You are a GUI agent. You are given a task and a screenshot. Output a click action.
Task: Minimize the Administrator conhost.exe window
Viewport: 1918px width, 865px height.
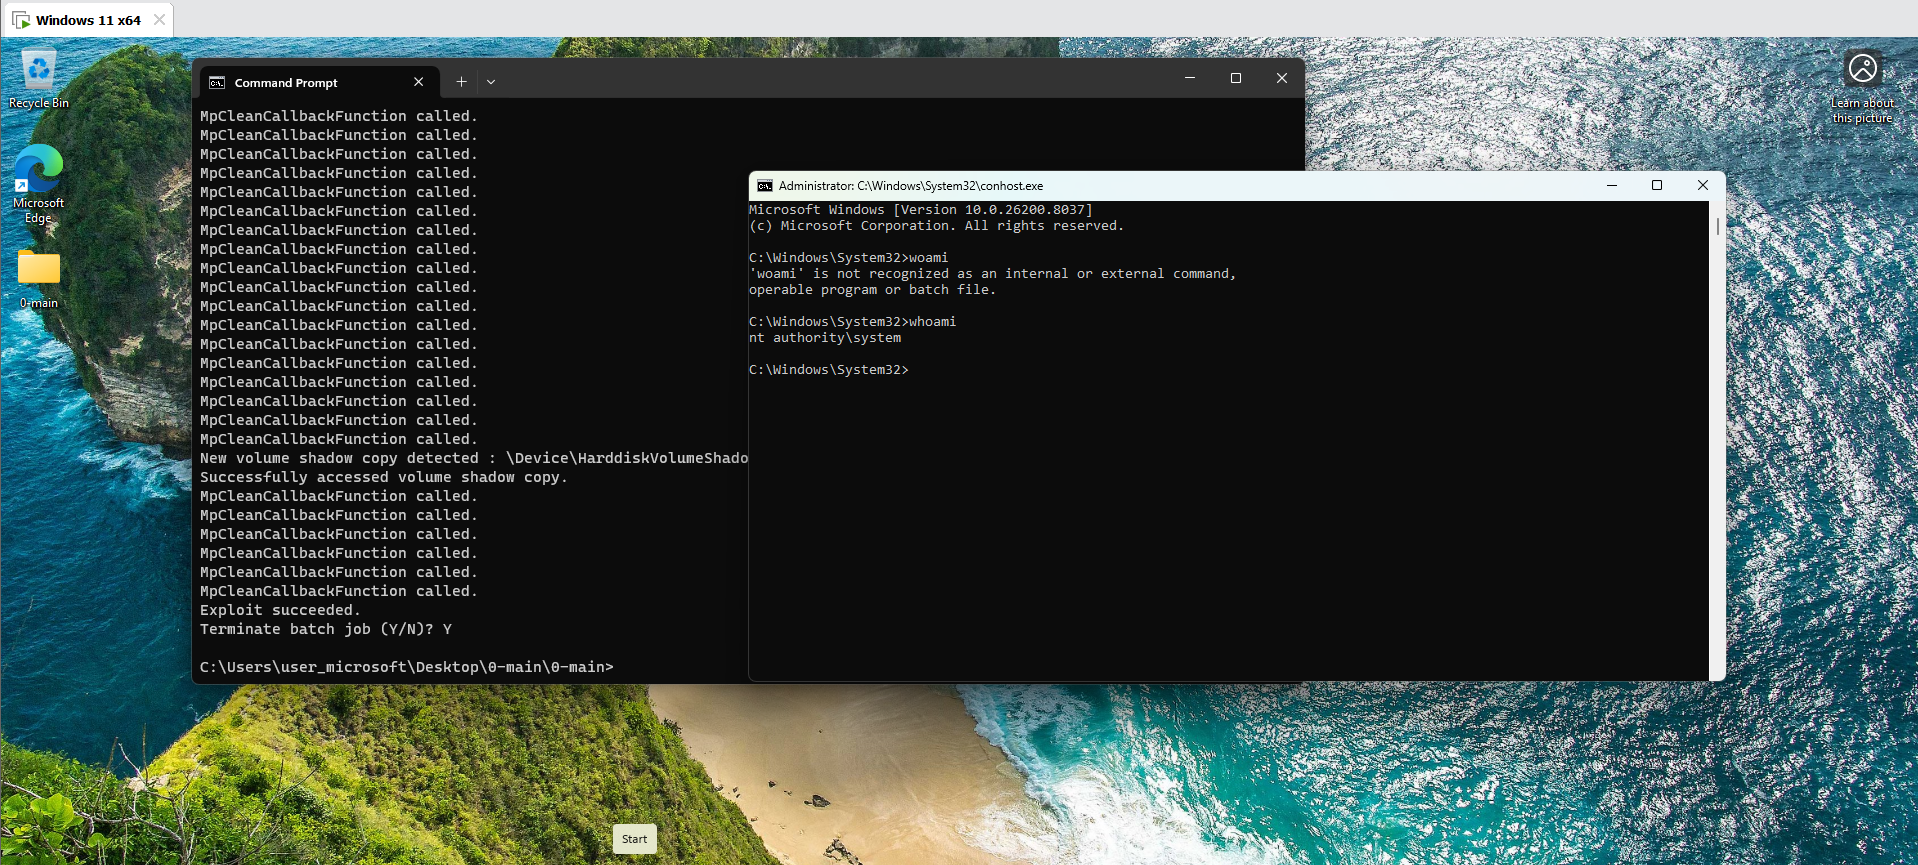tap(1612, 185)
